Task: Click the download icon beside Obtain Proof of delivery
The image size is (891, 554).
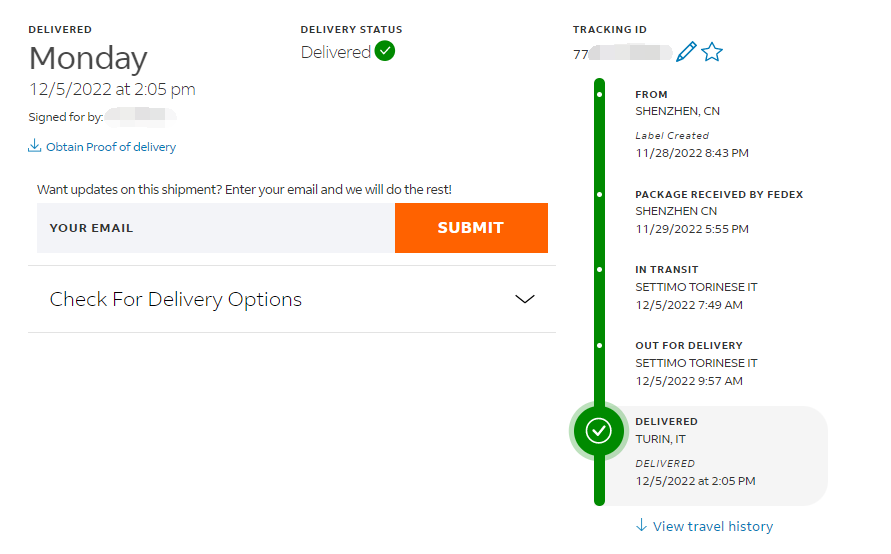Action: pyautogui.click(x=34, y=145)
